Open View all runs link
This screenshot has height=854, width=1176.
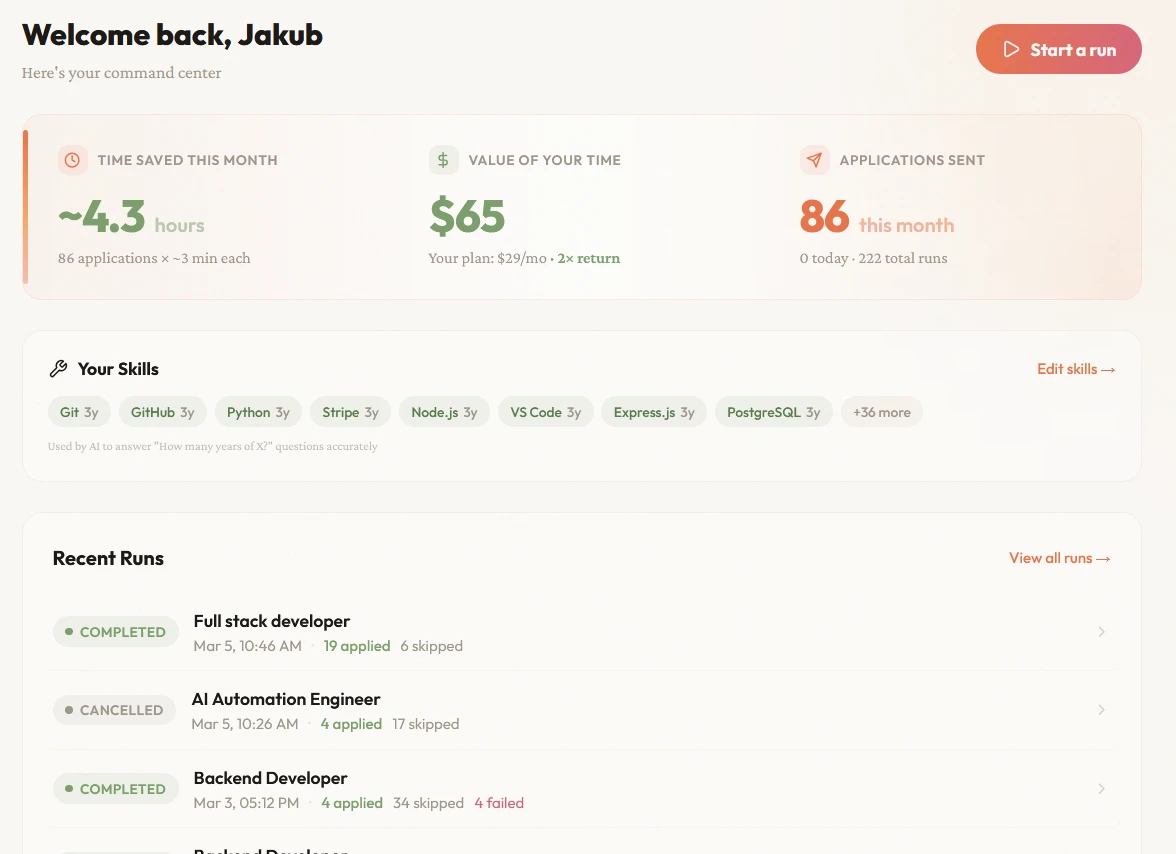(x=1059, y=558)
